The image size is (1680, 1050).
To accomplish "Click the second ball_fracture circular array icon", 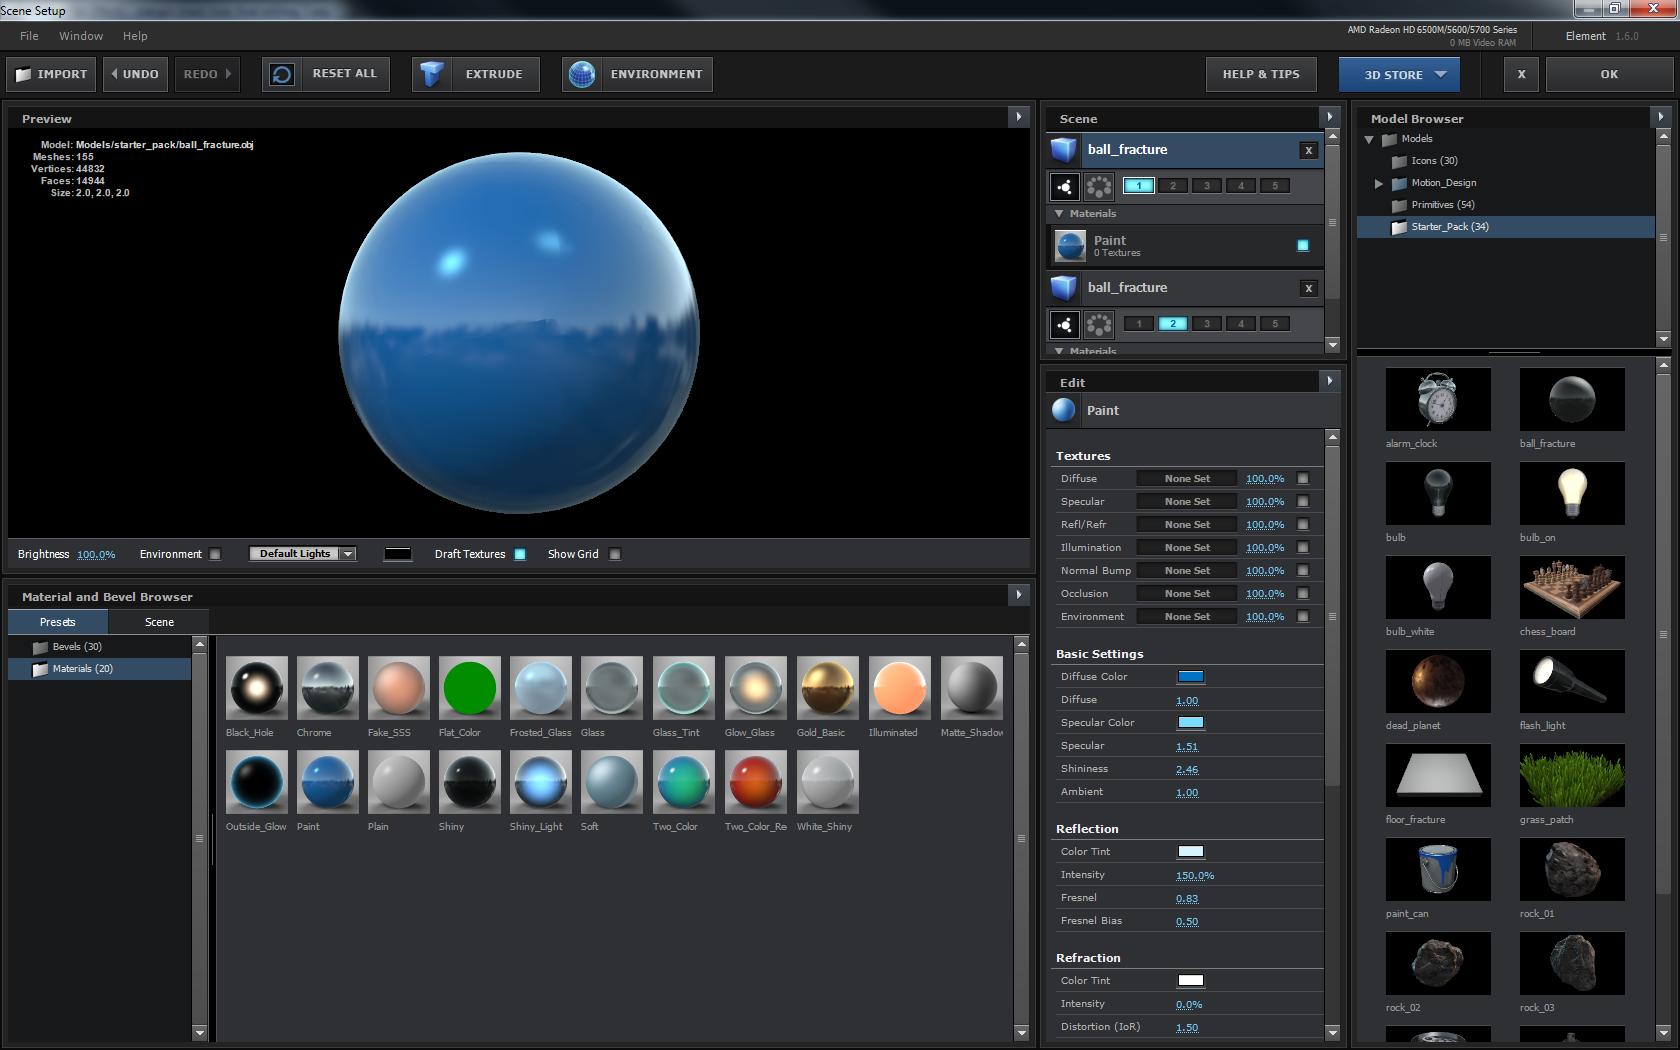I will [x=1098, y=324].
